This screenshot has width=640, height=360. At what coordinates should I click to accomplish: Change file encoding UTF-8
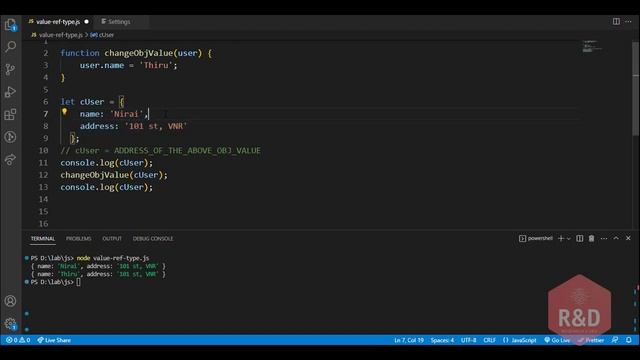[469, 340]
